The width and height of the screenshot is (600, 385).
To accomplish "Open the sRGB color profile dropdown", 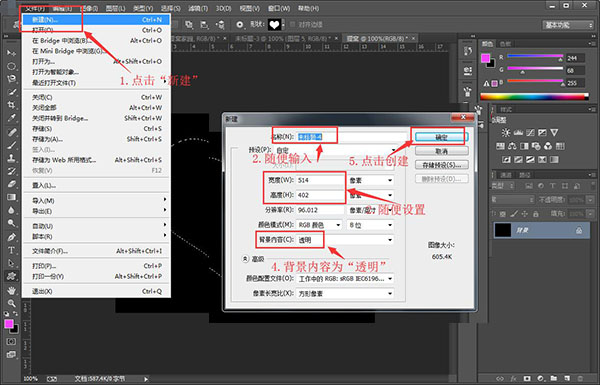I will [345, 279].
